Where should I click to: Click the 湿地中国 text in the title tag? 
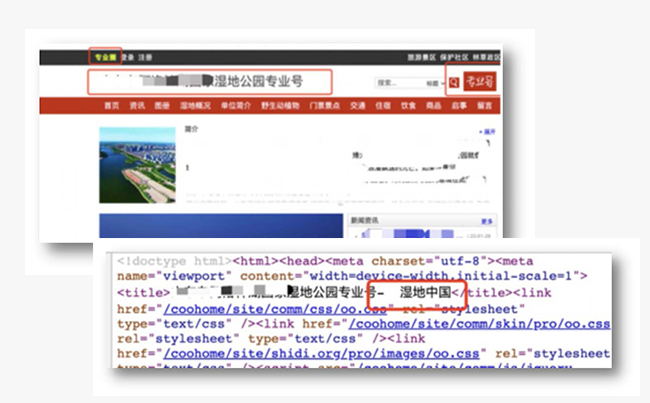point(425,292)
